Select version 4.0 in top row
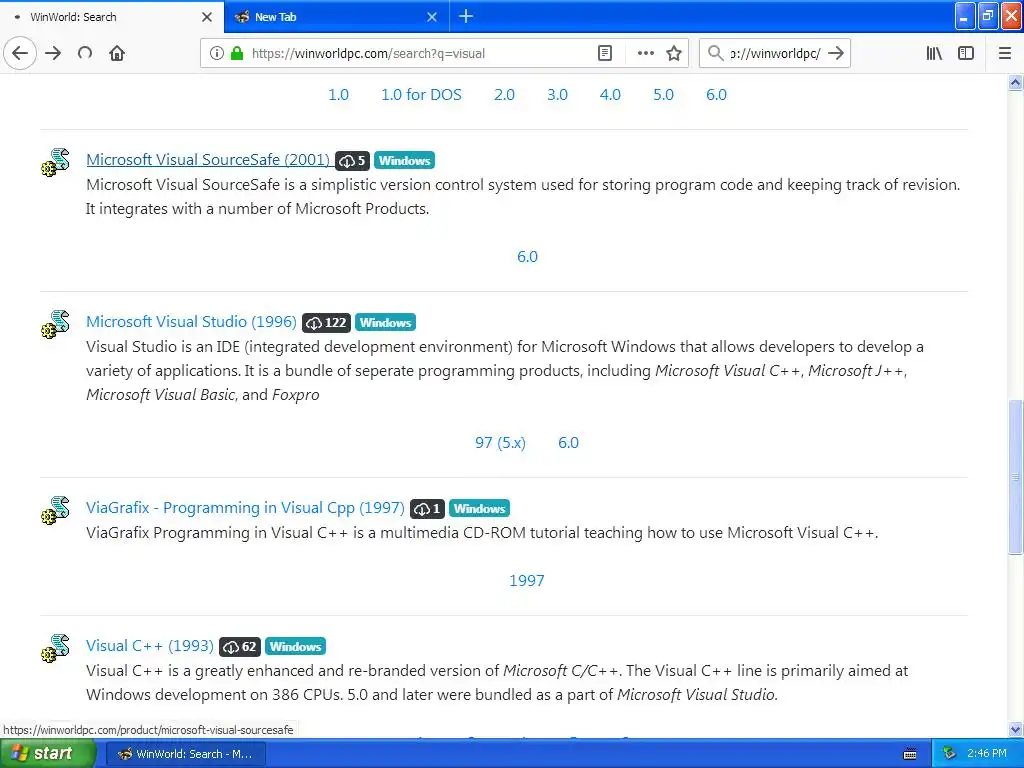The width and height of the screenshot is (1024, 768). pos(610,94)
